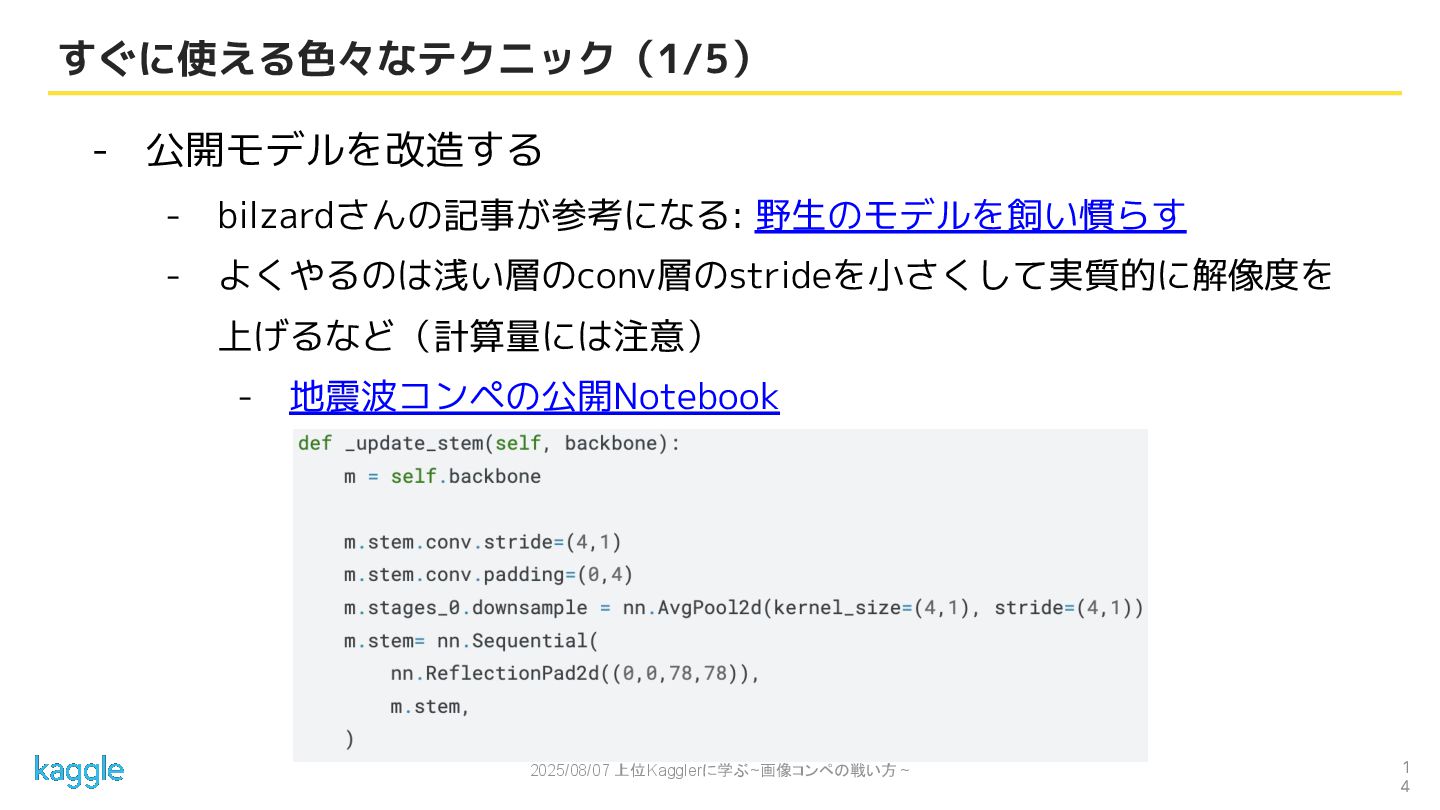The image size is (1440, 810).
Task: Click the code snippet image
Action: (720, 595)
